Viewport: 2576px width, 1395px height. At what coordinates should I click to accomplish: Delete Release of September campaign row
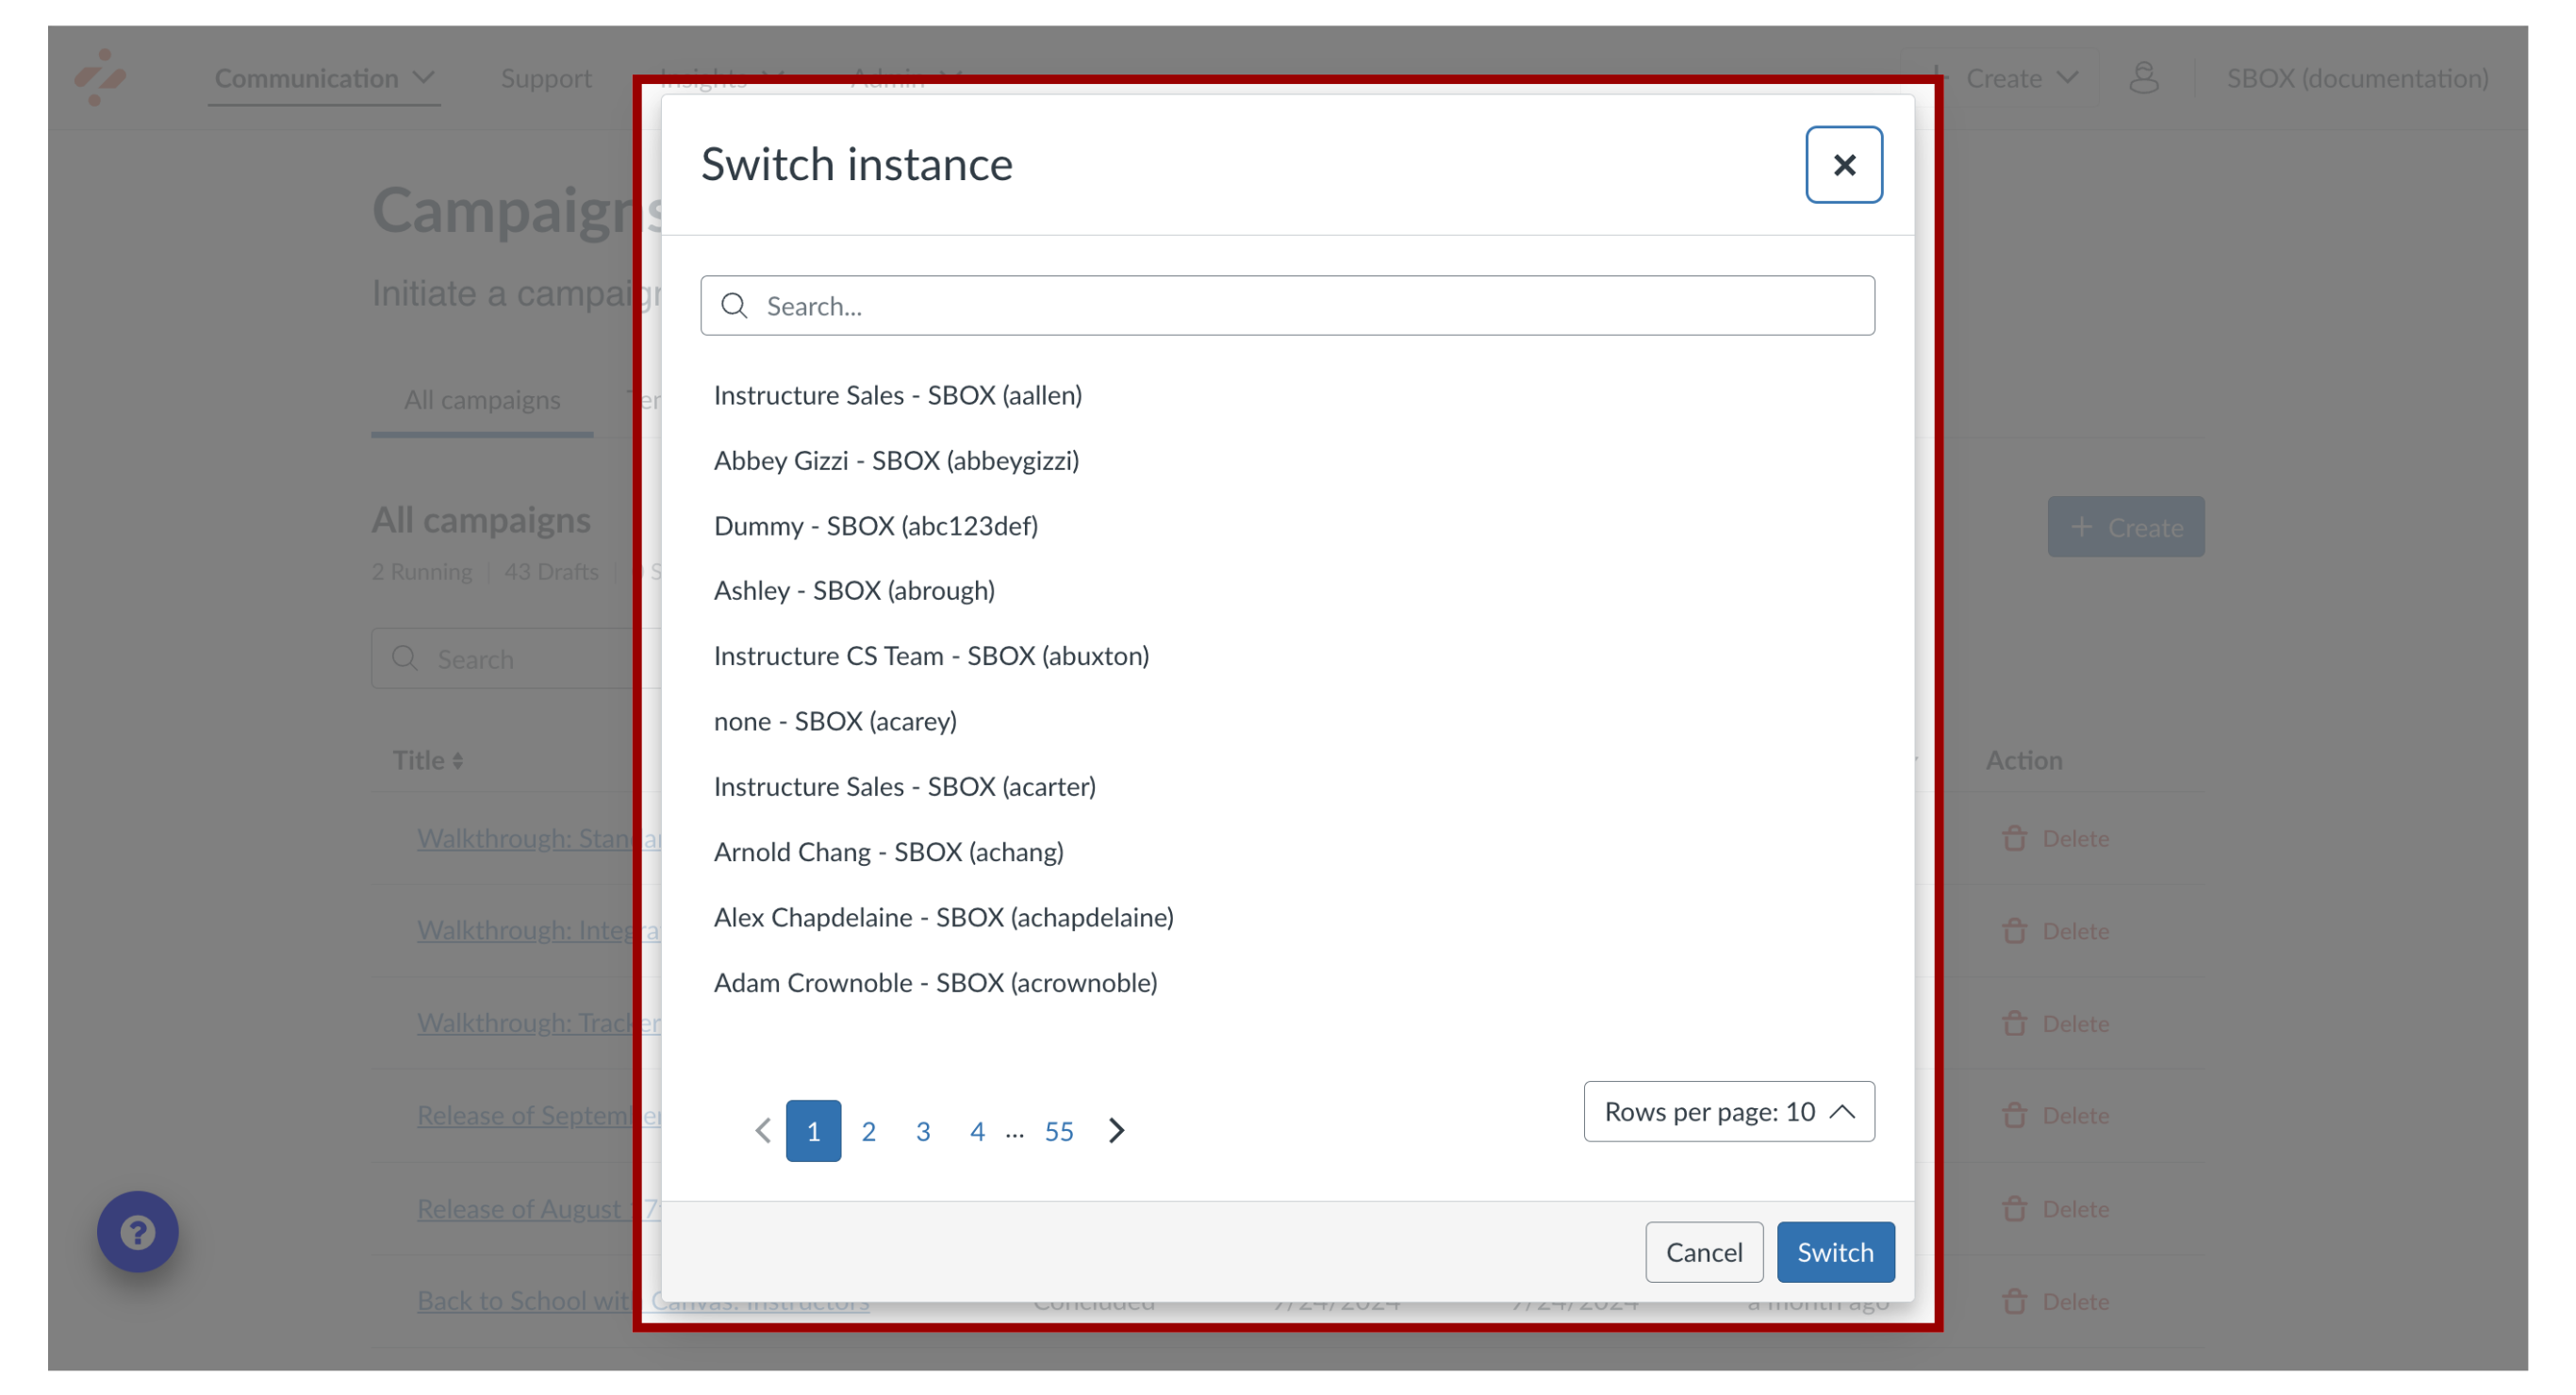(x=2056, y=1116)
